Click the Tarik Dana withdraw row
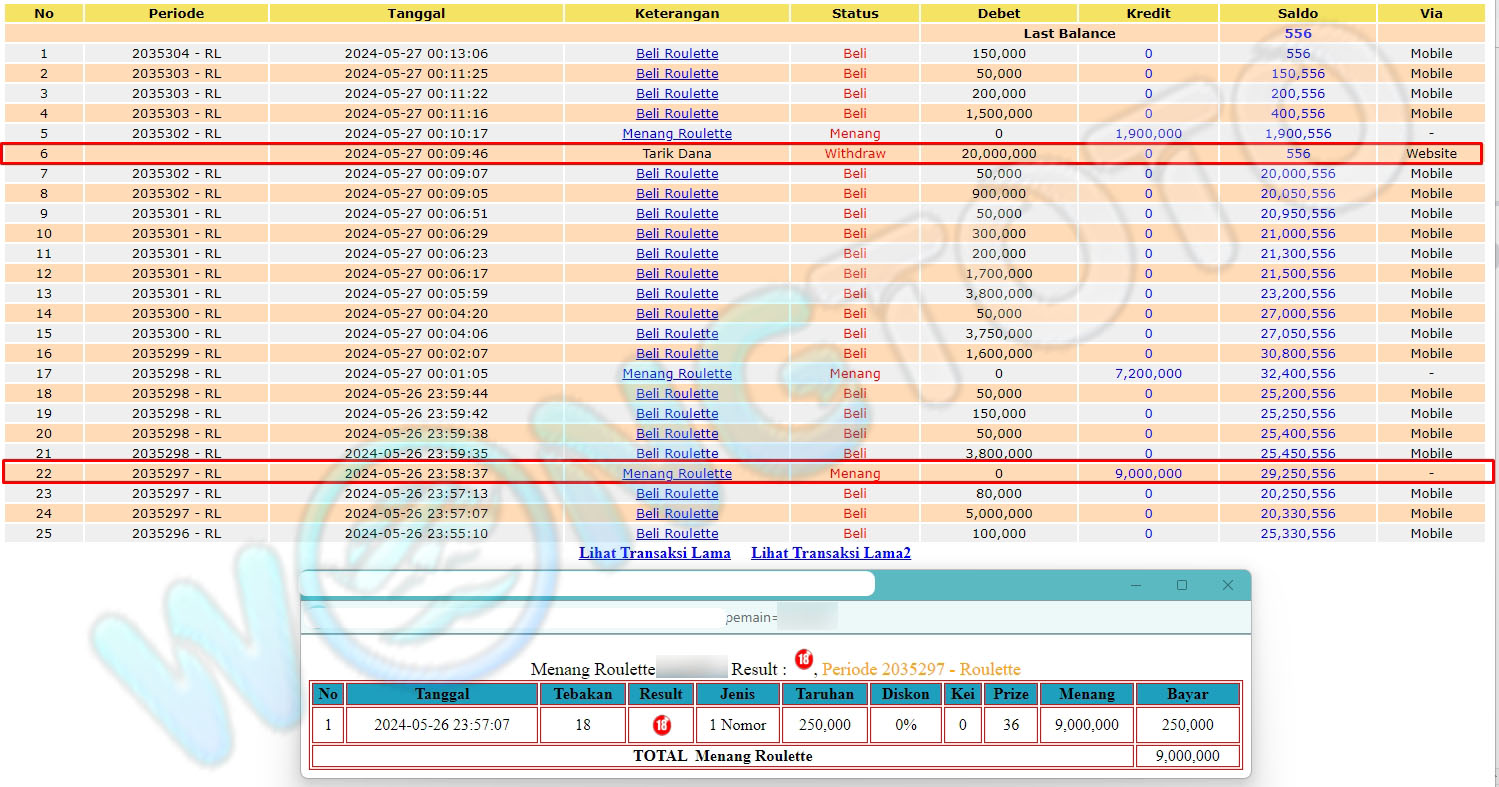1499x787 pixels. [677, 154]
